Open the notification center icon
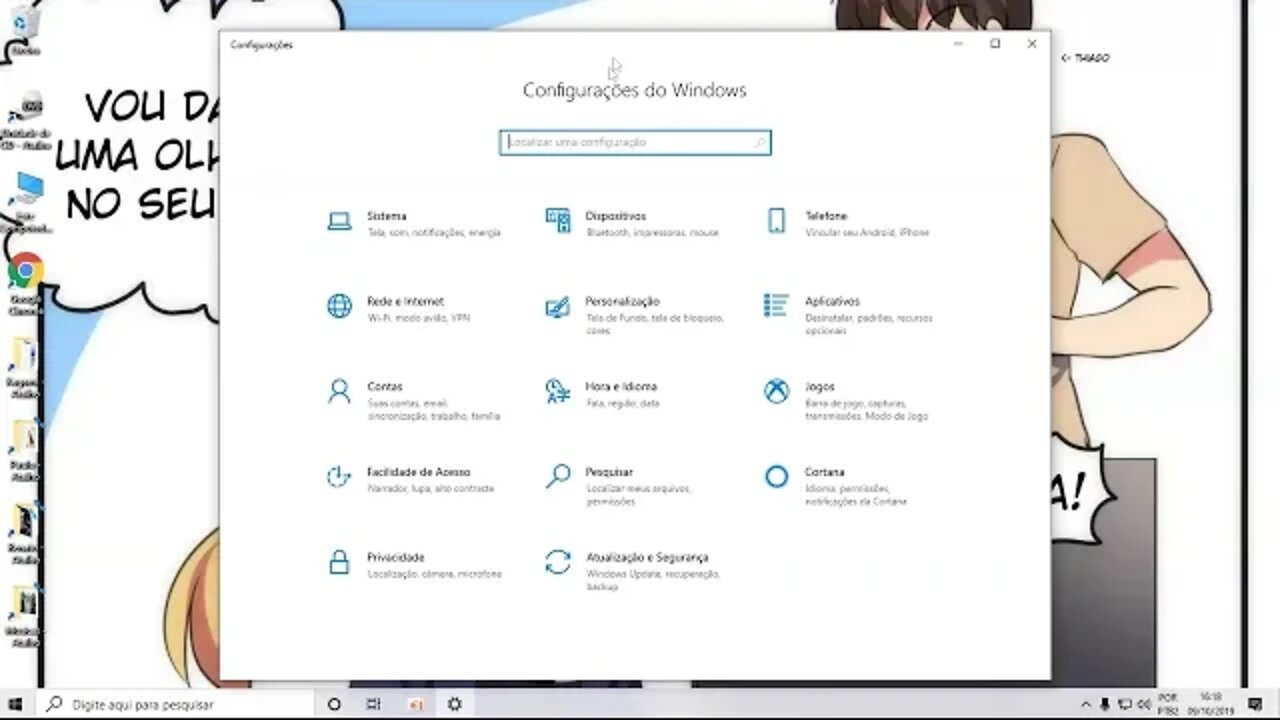This screenshot has height=720, width=1280. click(x=1256, y=704)
